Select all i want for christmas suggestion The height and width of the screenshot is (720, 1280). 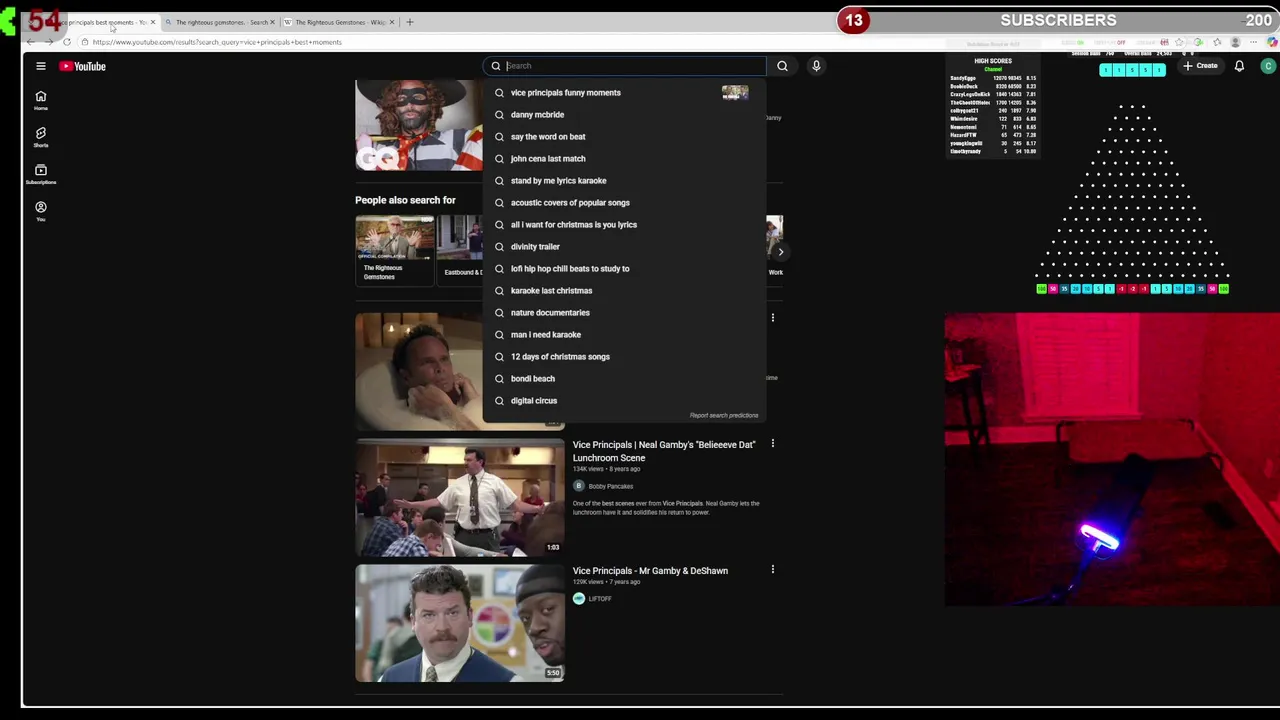click(625, 224)
